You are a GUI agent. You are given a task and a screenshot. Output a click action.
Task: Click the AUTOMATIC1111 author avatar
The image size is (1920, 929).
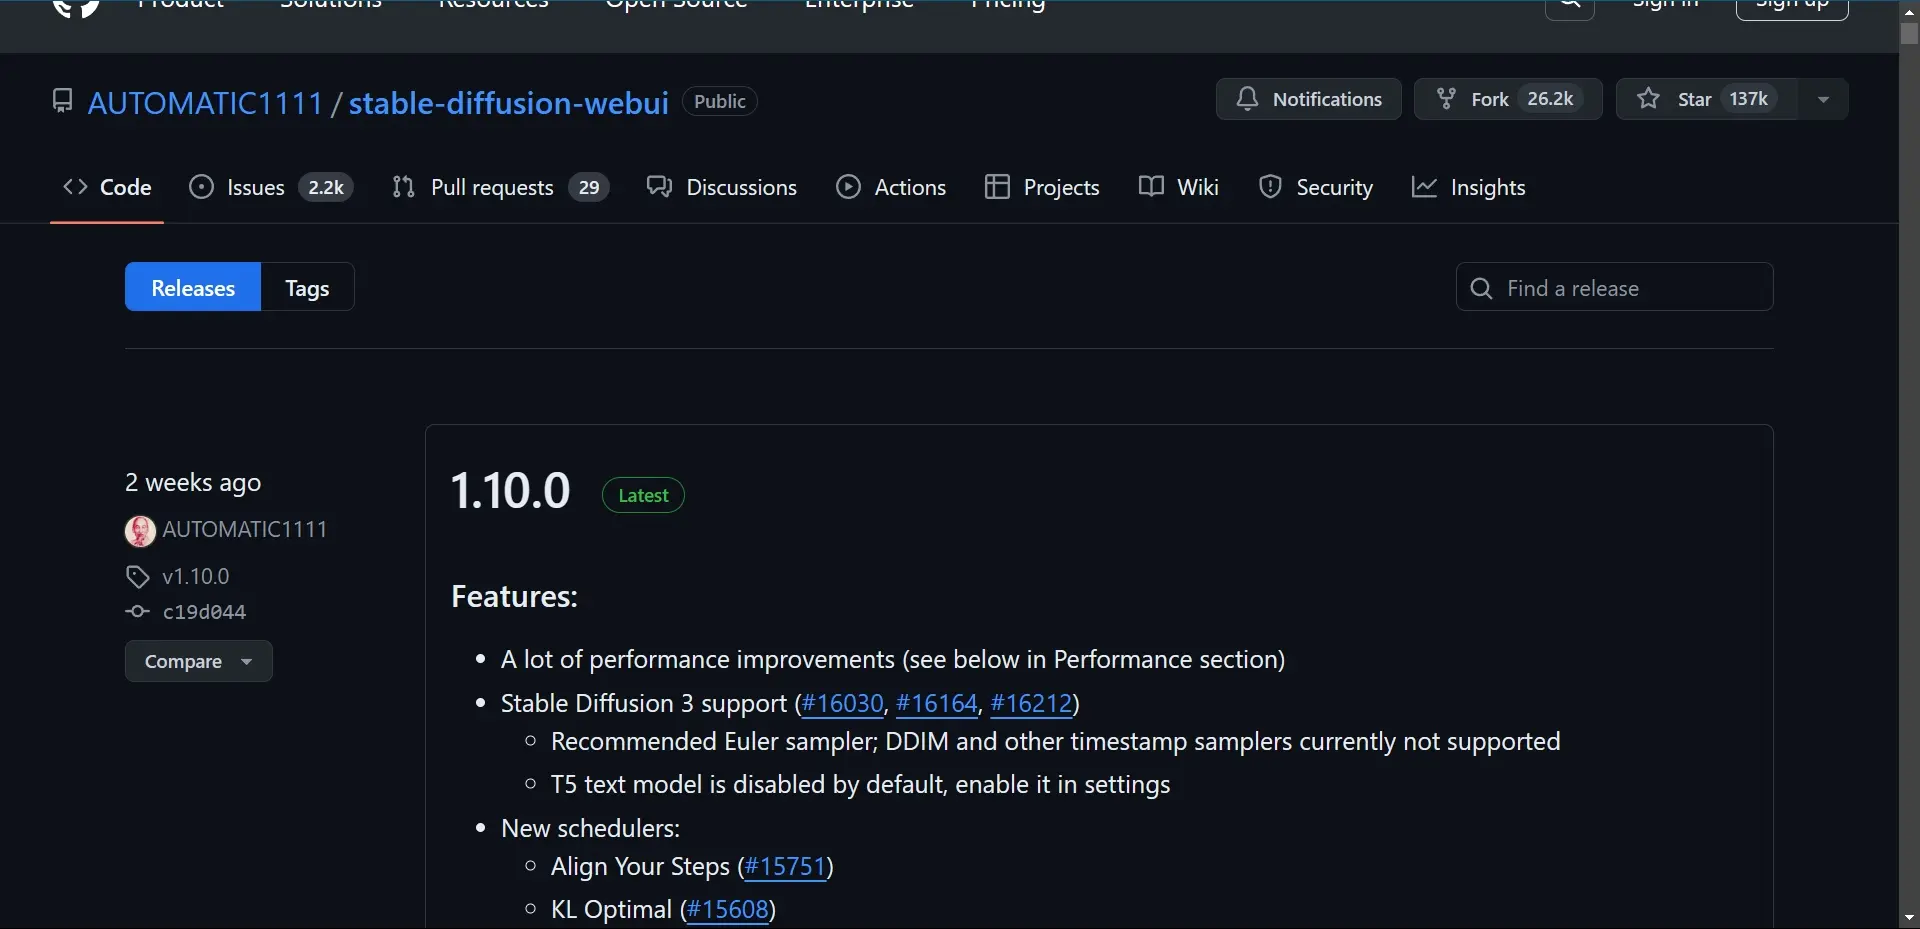(x=140, y=531)
